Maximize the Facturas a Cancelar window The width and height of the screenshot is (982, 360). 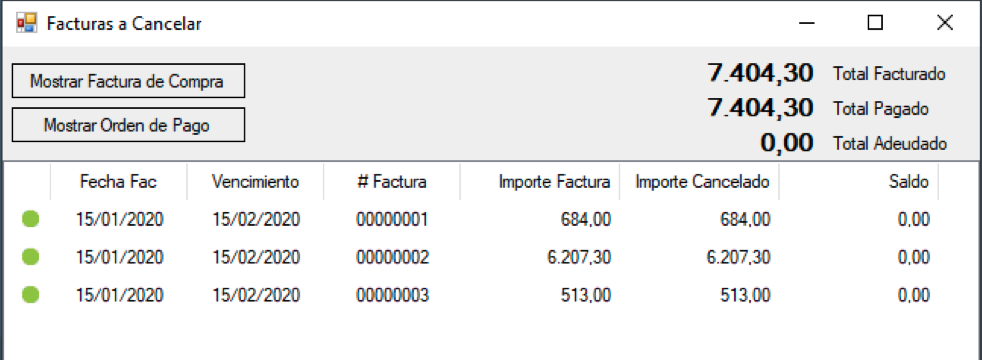[875, 23]
